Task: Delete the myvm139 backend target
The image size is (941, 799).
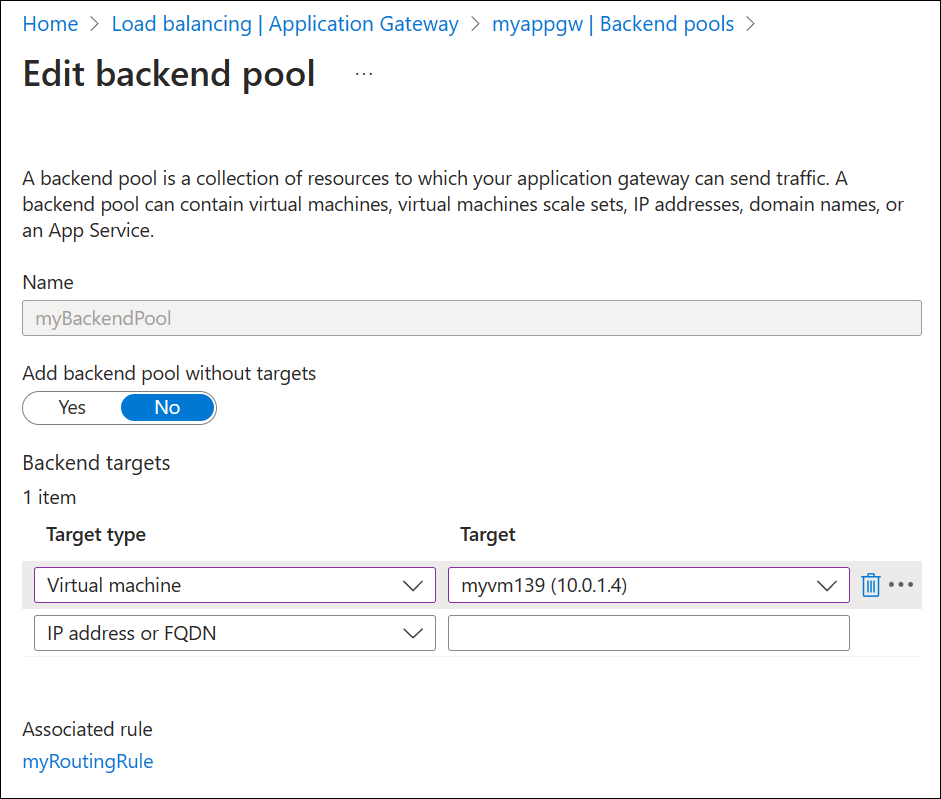Action: click(x=871, y=585)
